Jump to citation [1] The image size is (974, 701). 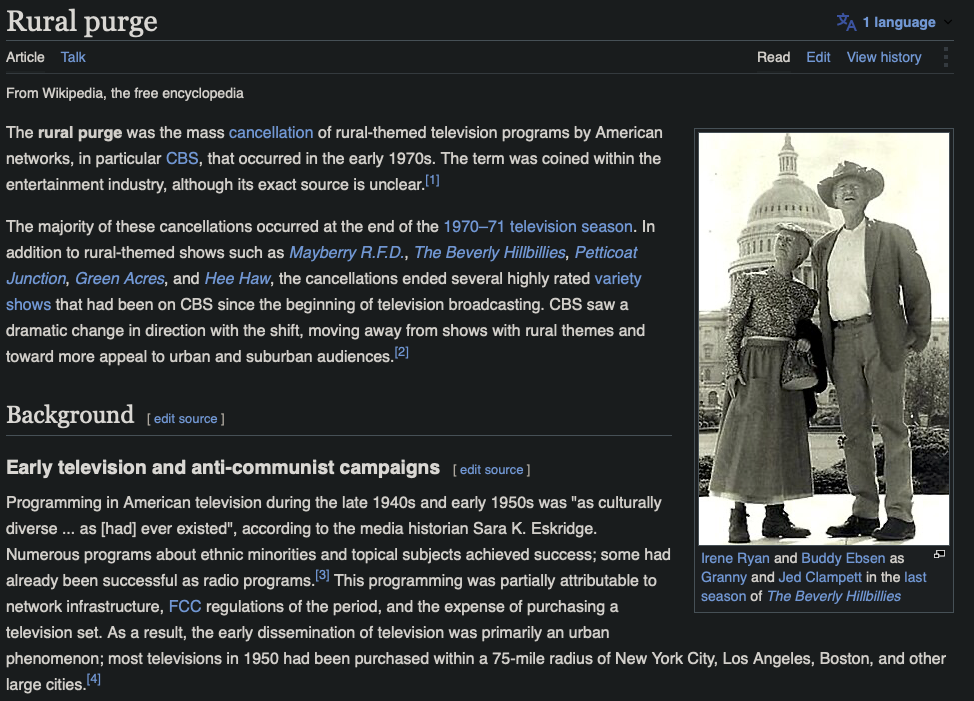coord(432,180)
